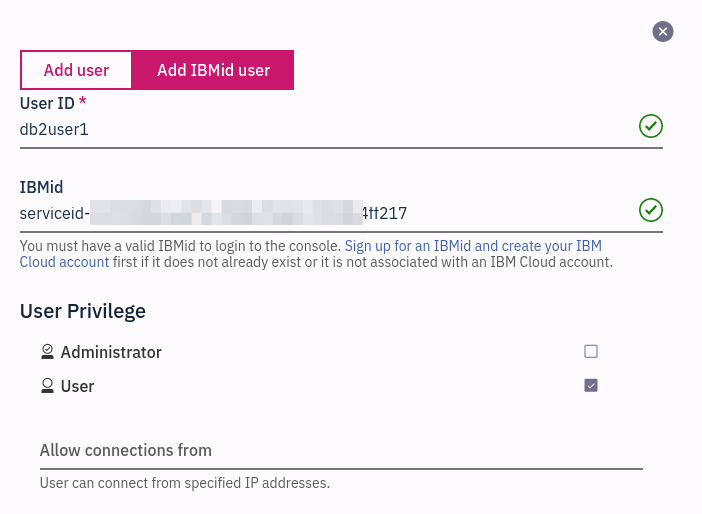Click the Administrator privilege label
This screenshot has height=514, width=702.
coord(111,352)
